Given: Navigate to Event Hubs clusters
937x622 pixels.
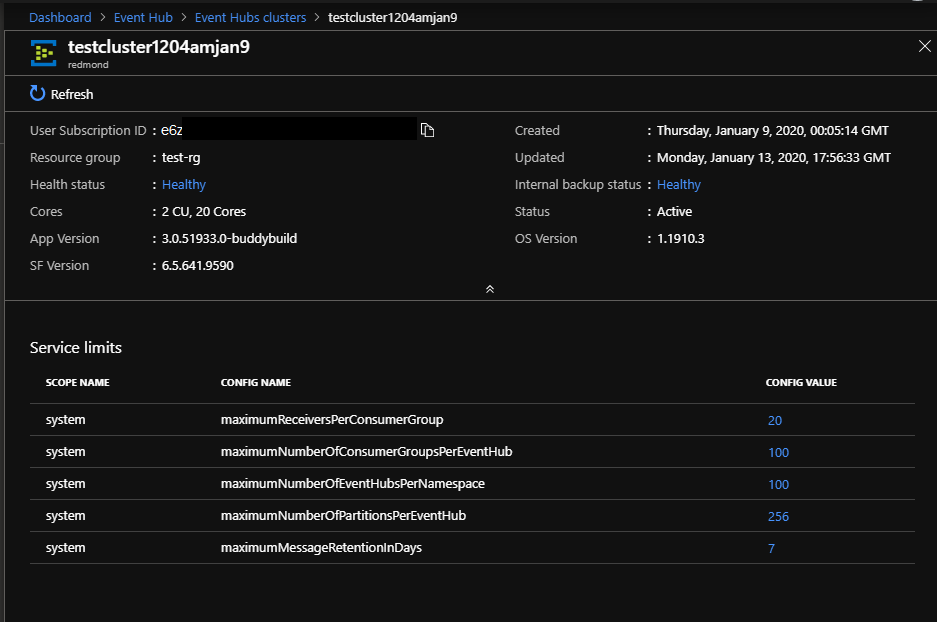Looking at the screenshot, I should pos(250,16).
